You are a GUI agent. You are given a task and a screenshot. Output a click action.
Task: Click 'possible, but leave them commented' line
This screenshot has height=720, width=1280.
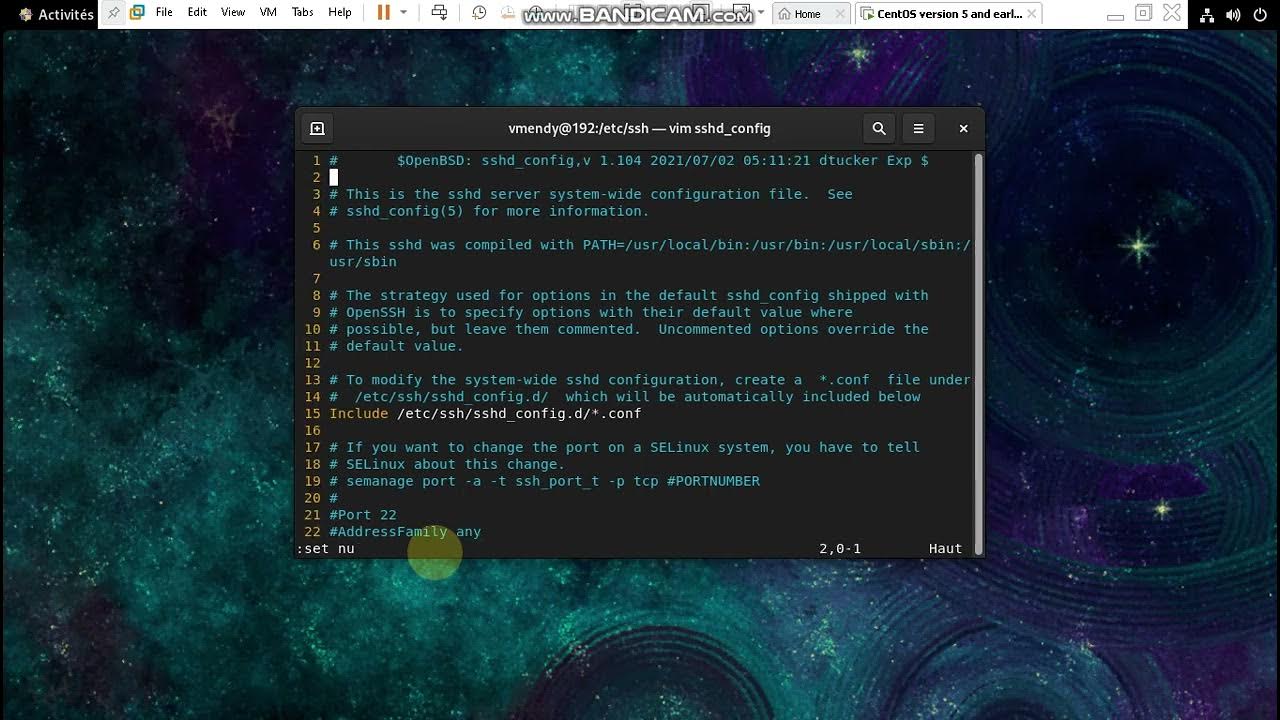pos(629,329)
